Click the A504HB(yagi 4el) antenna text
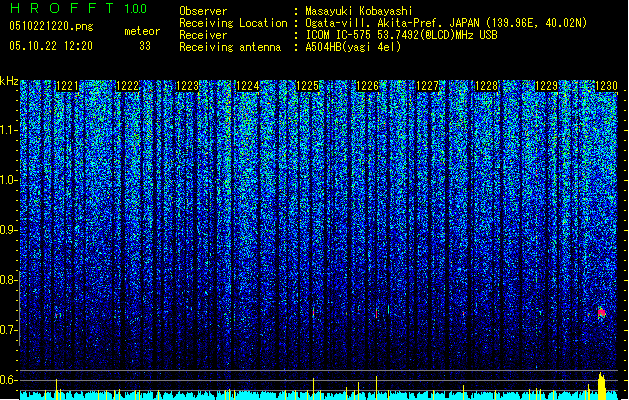The width and height of the screenshot is (629, 400). pos(353,47)
